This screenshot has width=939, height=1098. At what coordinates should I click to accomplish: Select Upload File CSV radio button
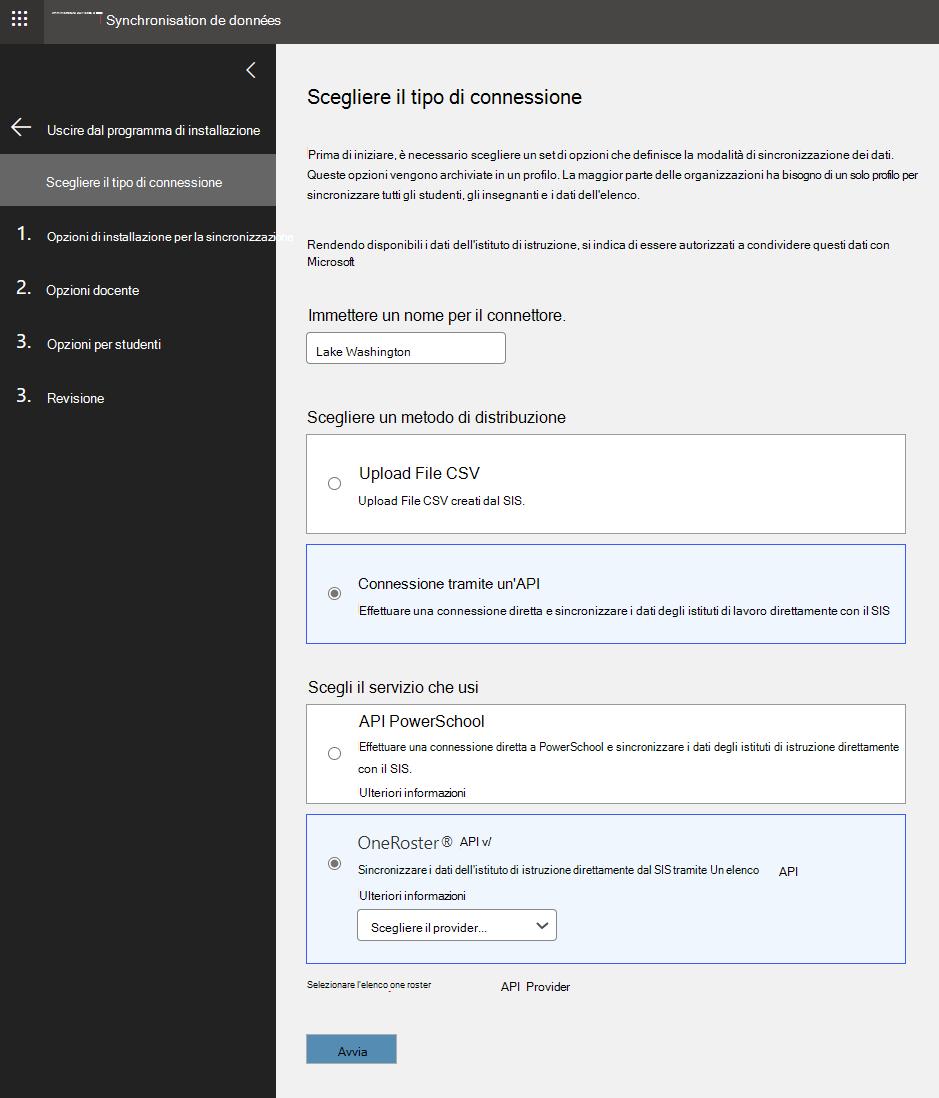[335, 483]
